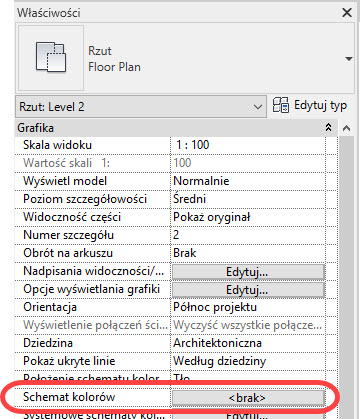This screenshot has width=360, height=419.
Task: Click the Skala widoku property label
Action: (57, 145)
